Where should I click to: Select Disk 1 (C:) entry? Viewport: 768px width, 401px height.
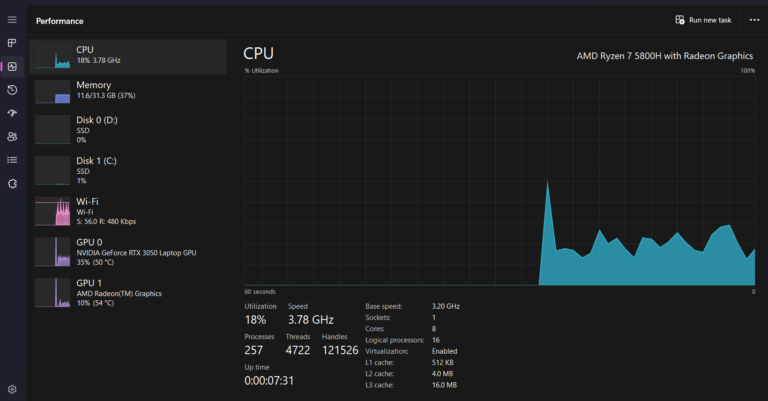(128, 170)
